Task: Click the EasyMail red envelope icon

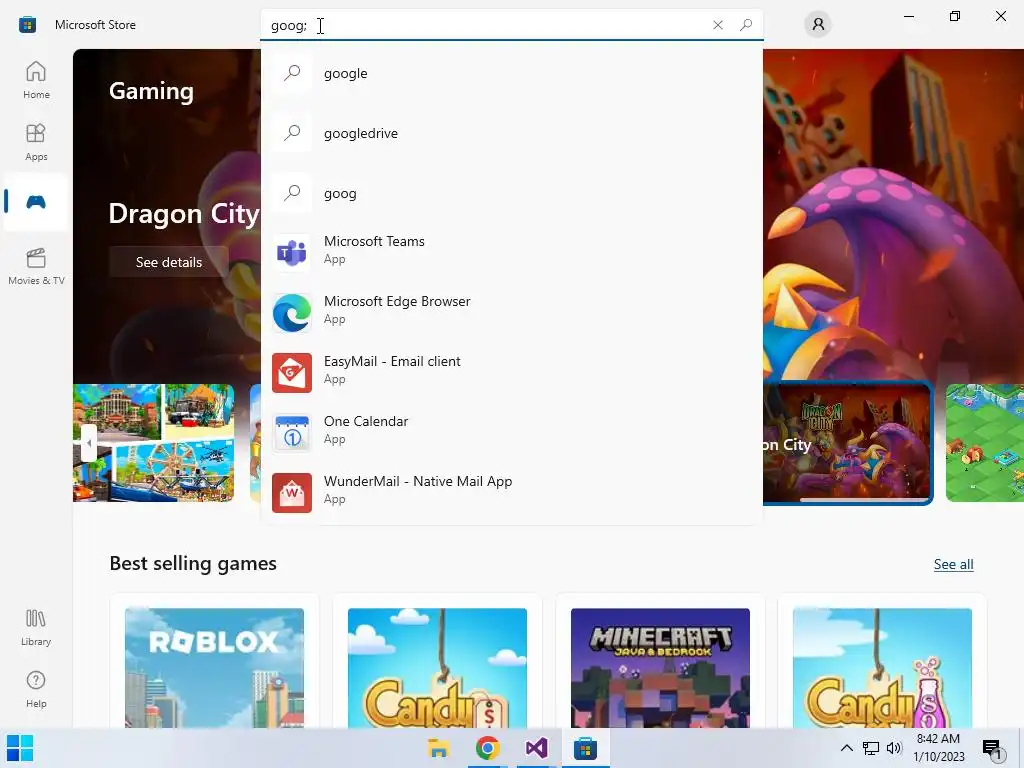Action: tap(292, 372)
